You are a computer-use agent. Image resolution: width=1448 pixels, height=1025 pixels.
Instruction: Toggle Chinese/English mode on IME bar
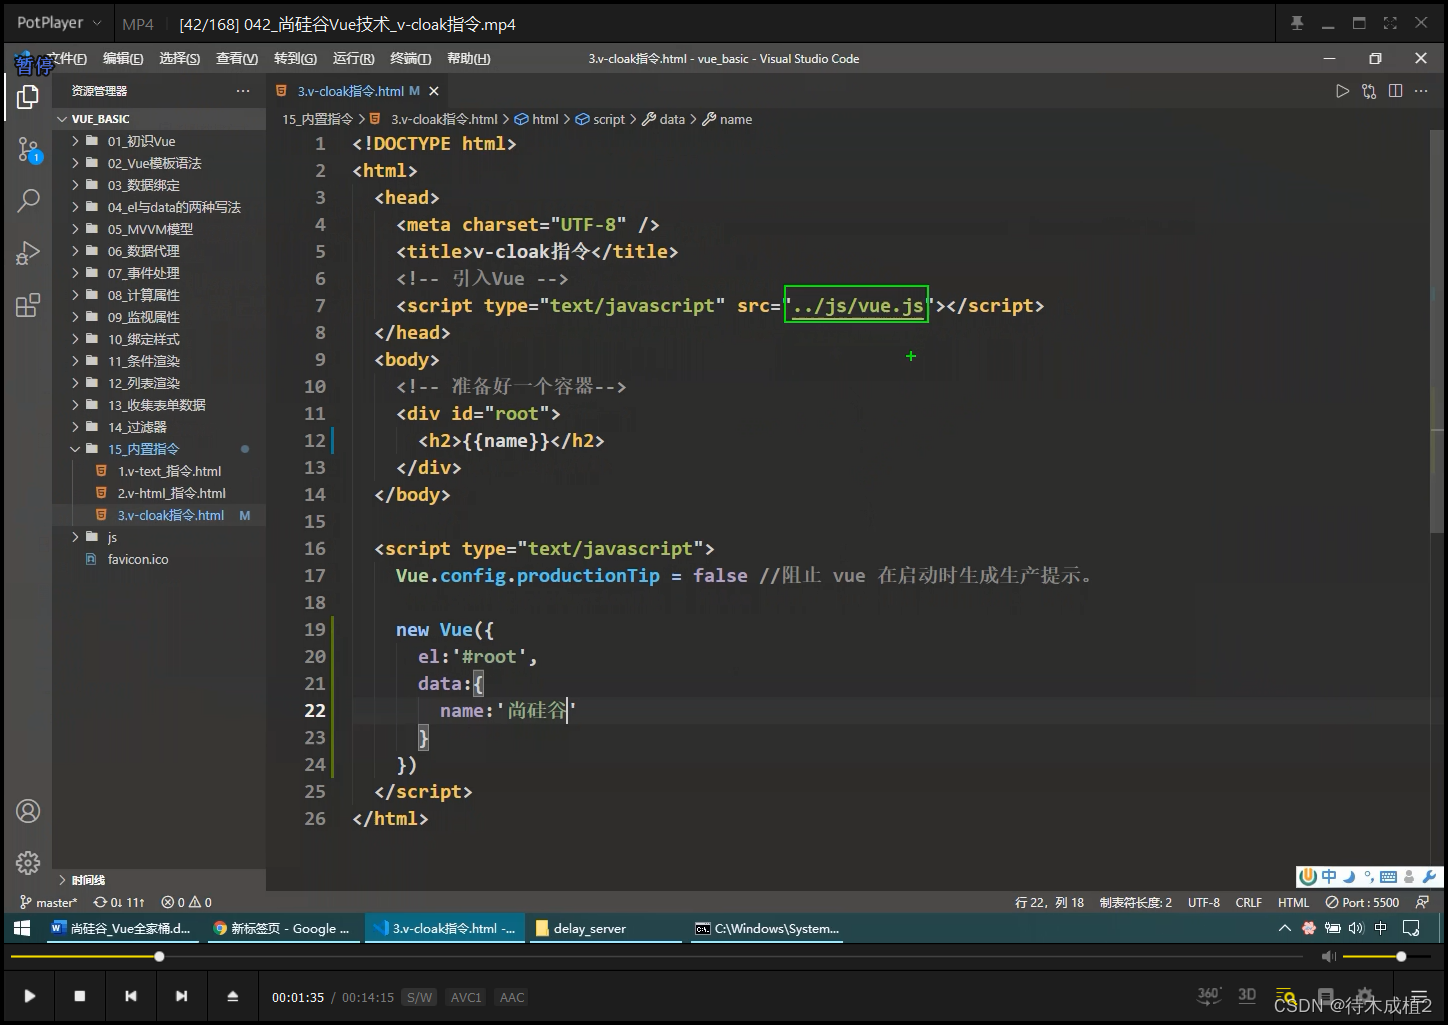pos(1329,877)
